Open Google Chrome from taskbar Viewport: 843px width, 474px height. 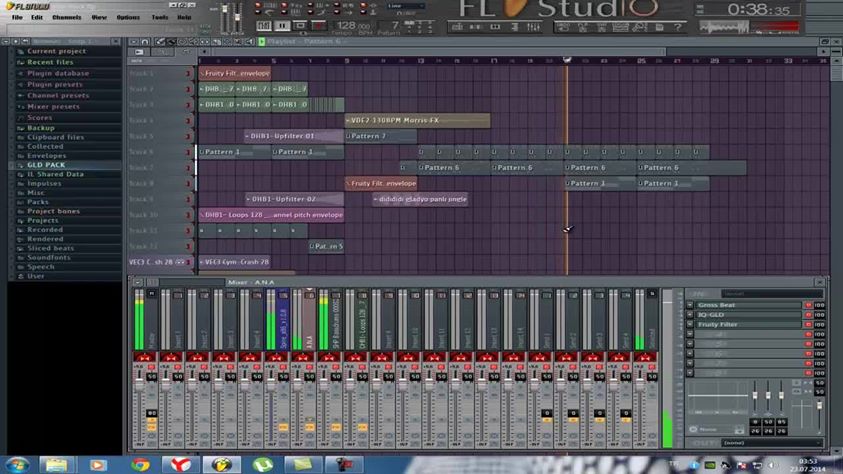coord(140,464)
